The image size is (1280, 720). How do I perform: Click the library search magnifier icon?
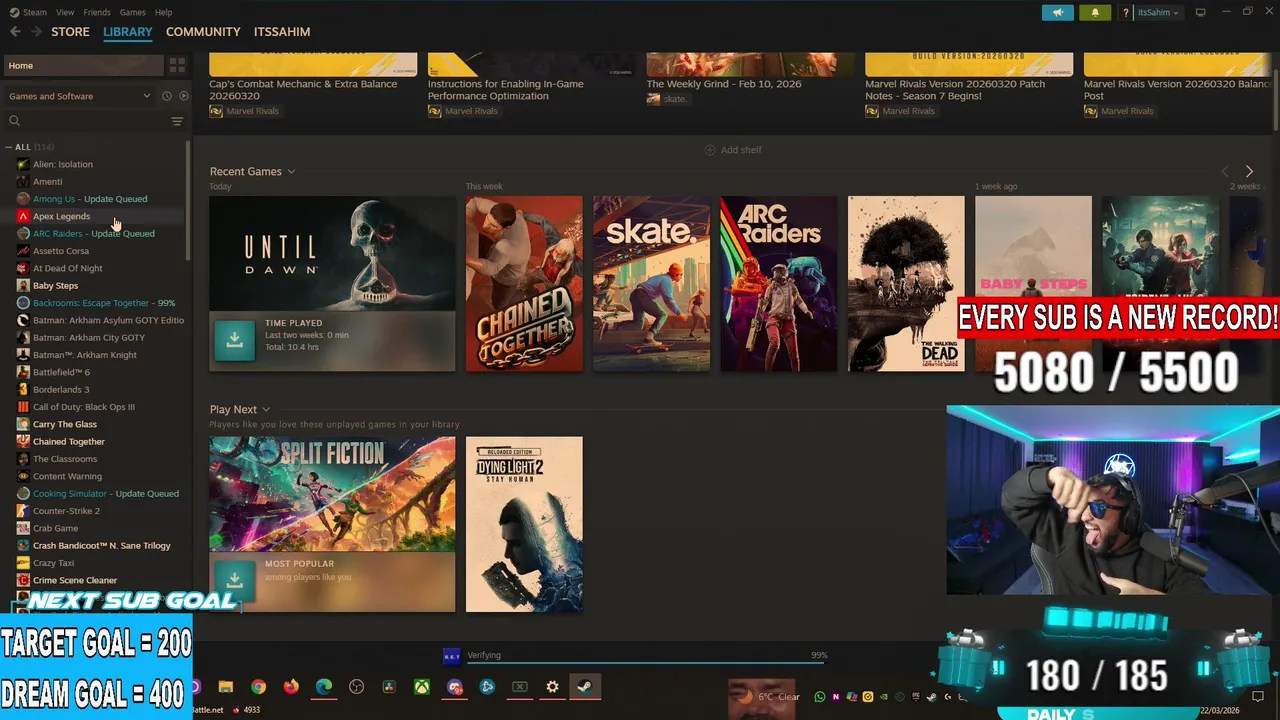(x=14, y=121)
